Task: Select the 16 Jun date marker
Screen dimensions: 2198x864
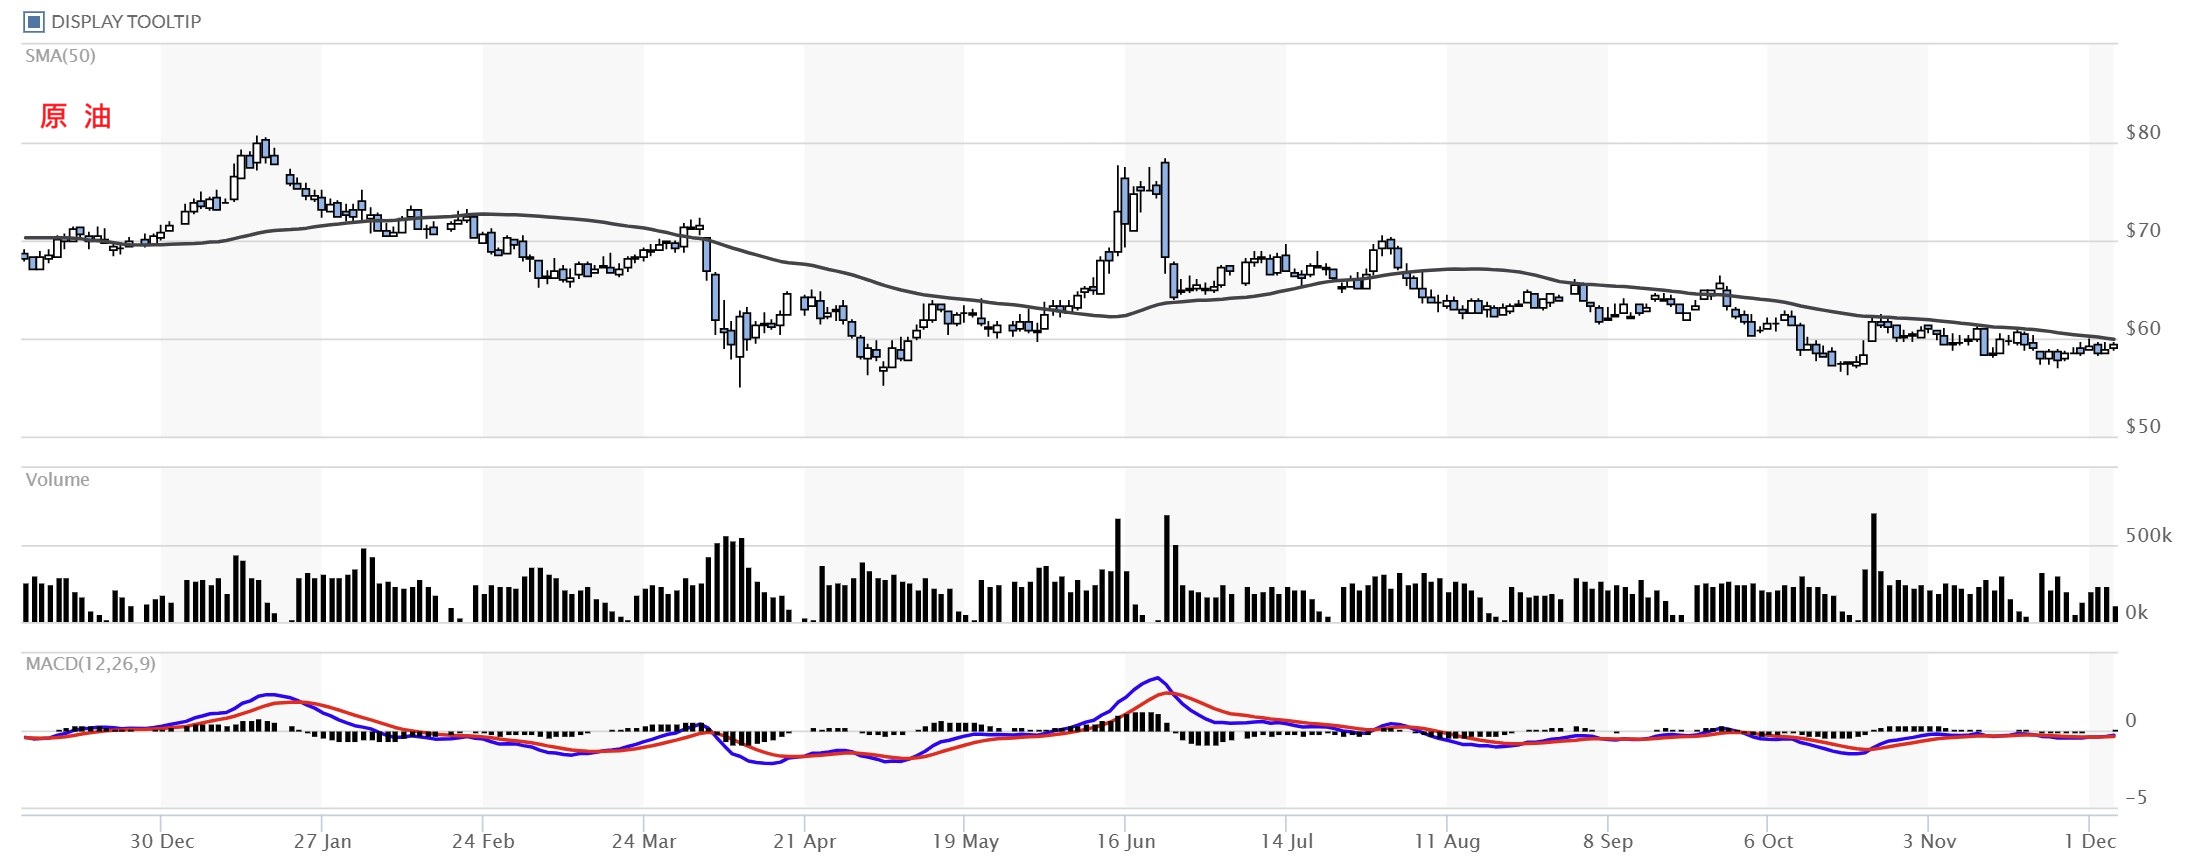Action: (x=1125, y=841)
